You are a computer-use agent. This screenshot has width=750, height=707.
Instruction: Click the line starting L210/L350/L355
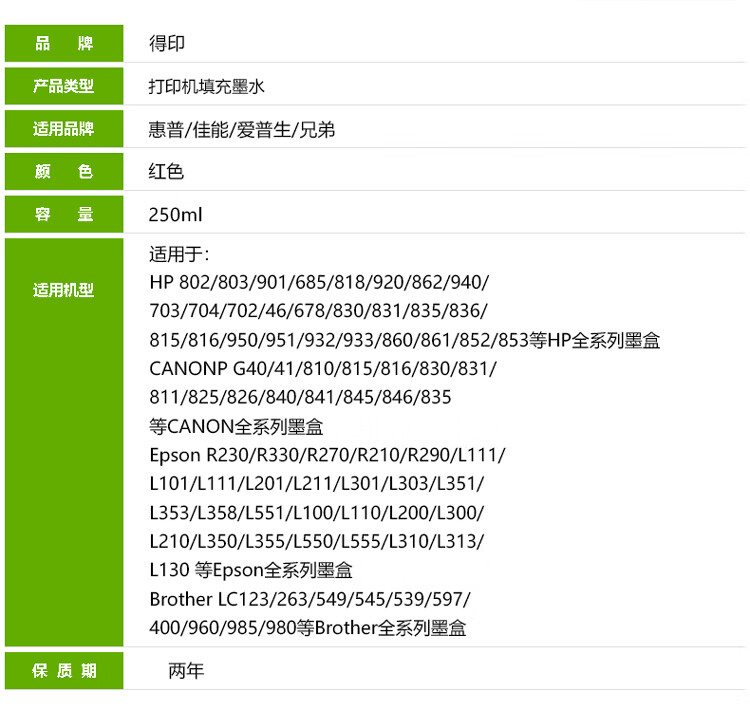(x=317, y=541)
